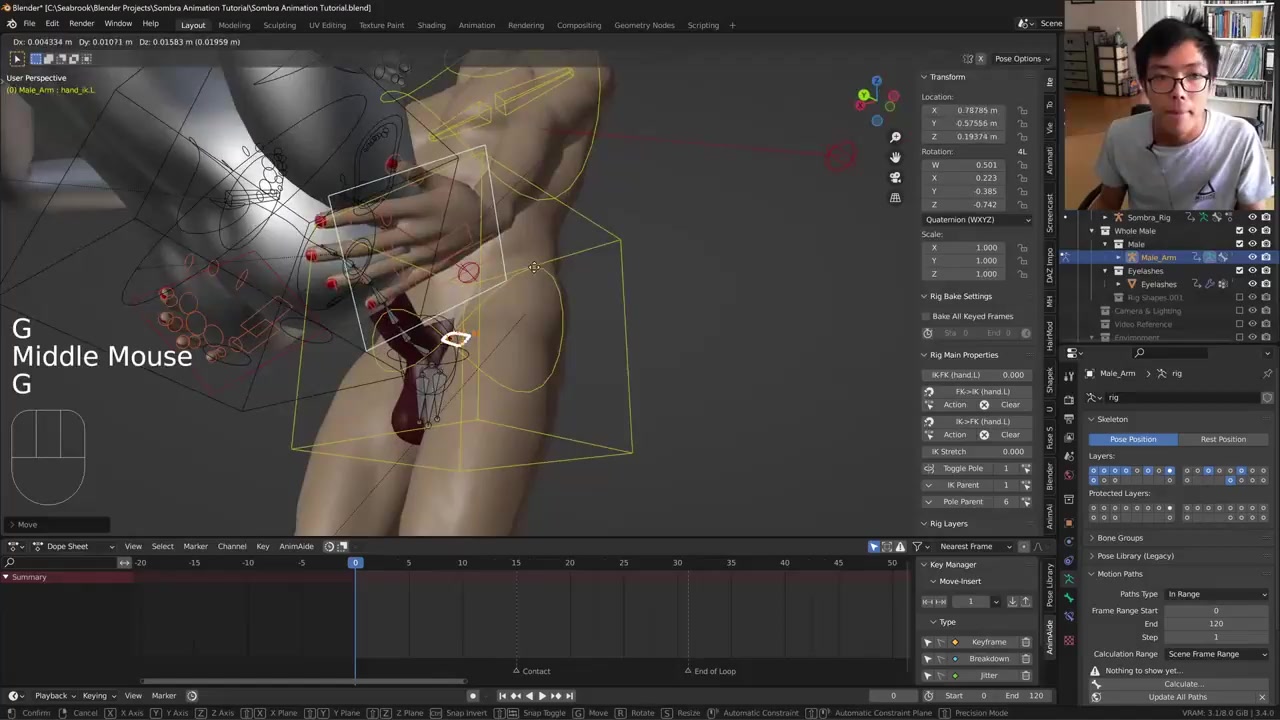Screen dimensions: 1280x720
Task: Click the play animation button
Action: tap(542, 696)
